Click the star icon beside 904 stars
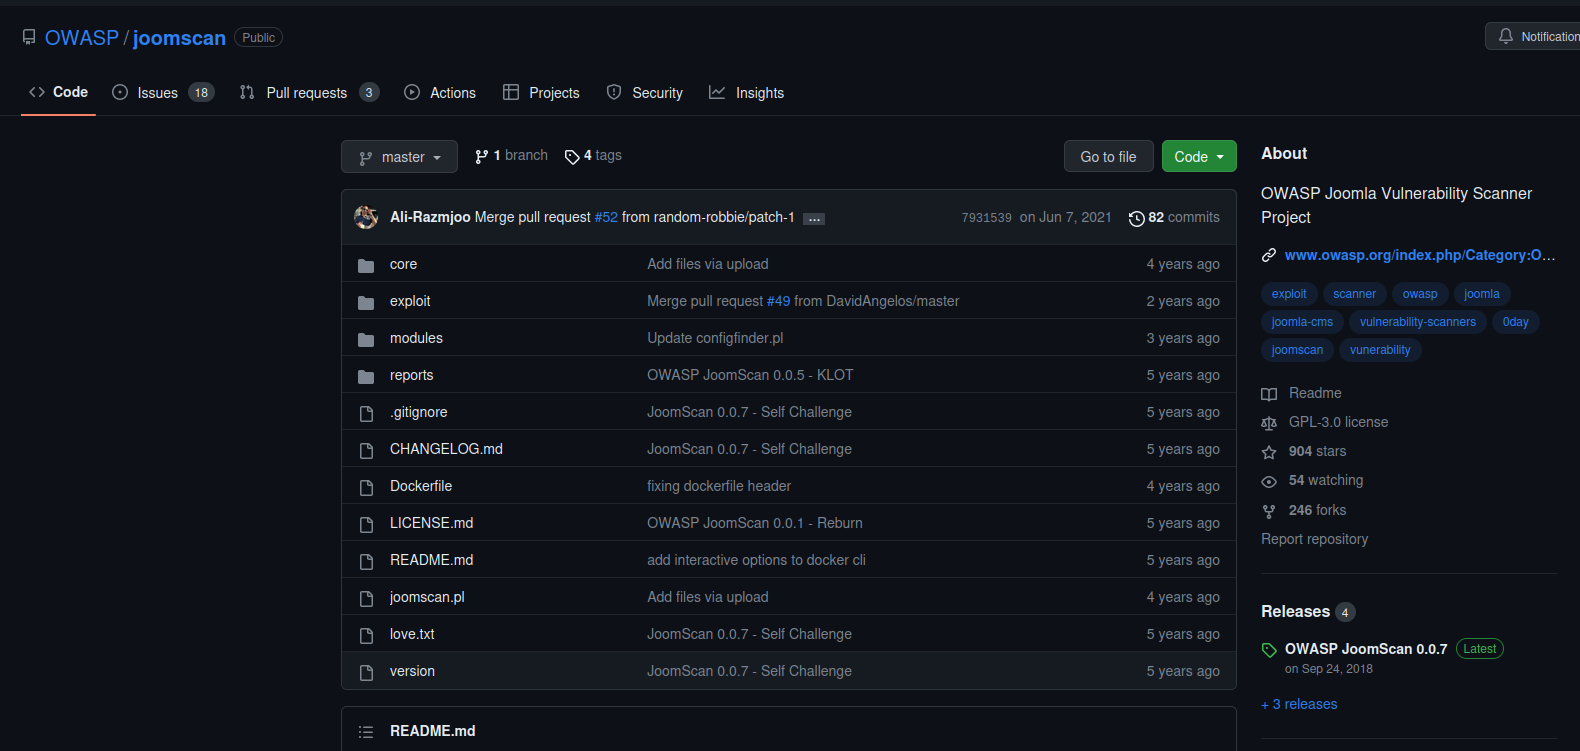This screenshot has width=1580, height=751. (1269, 452)
